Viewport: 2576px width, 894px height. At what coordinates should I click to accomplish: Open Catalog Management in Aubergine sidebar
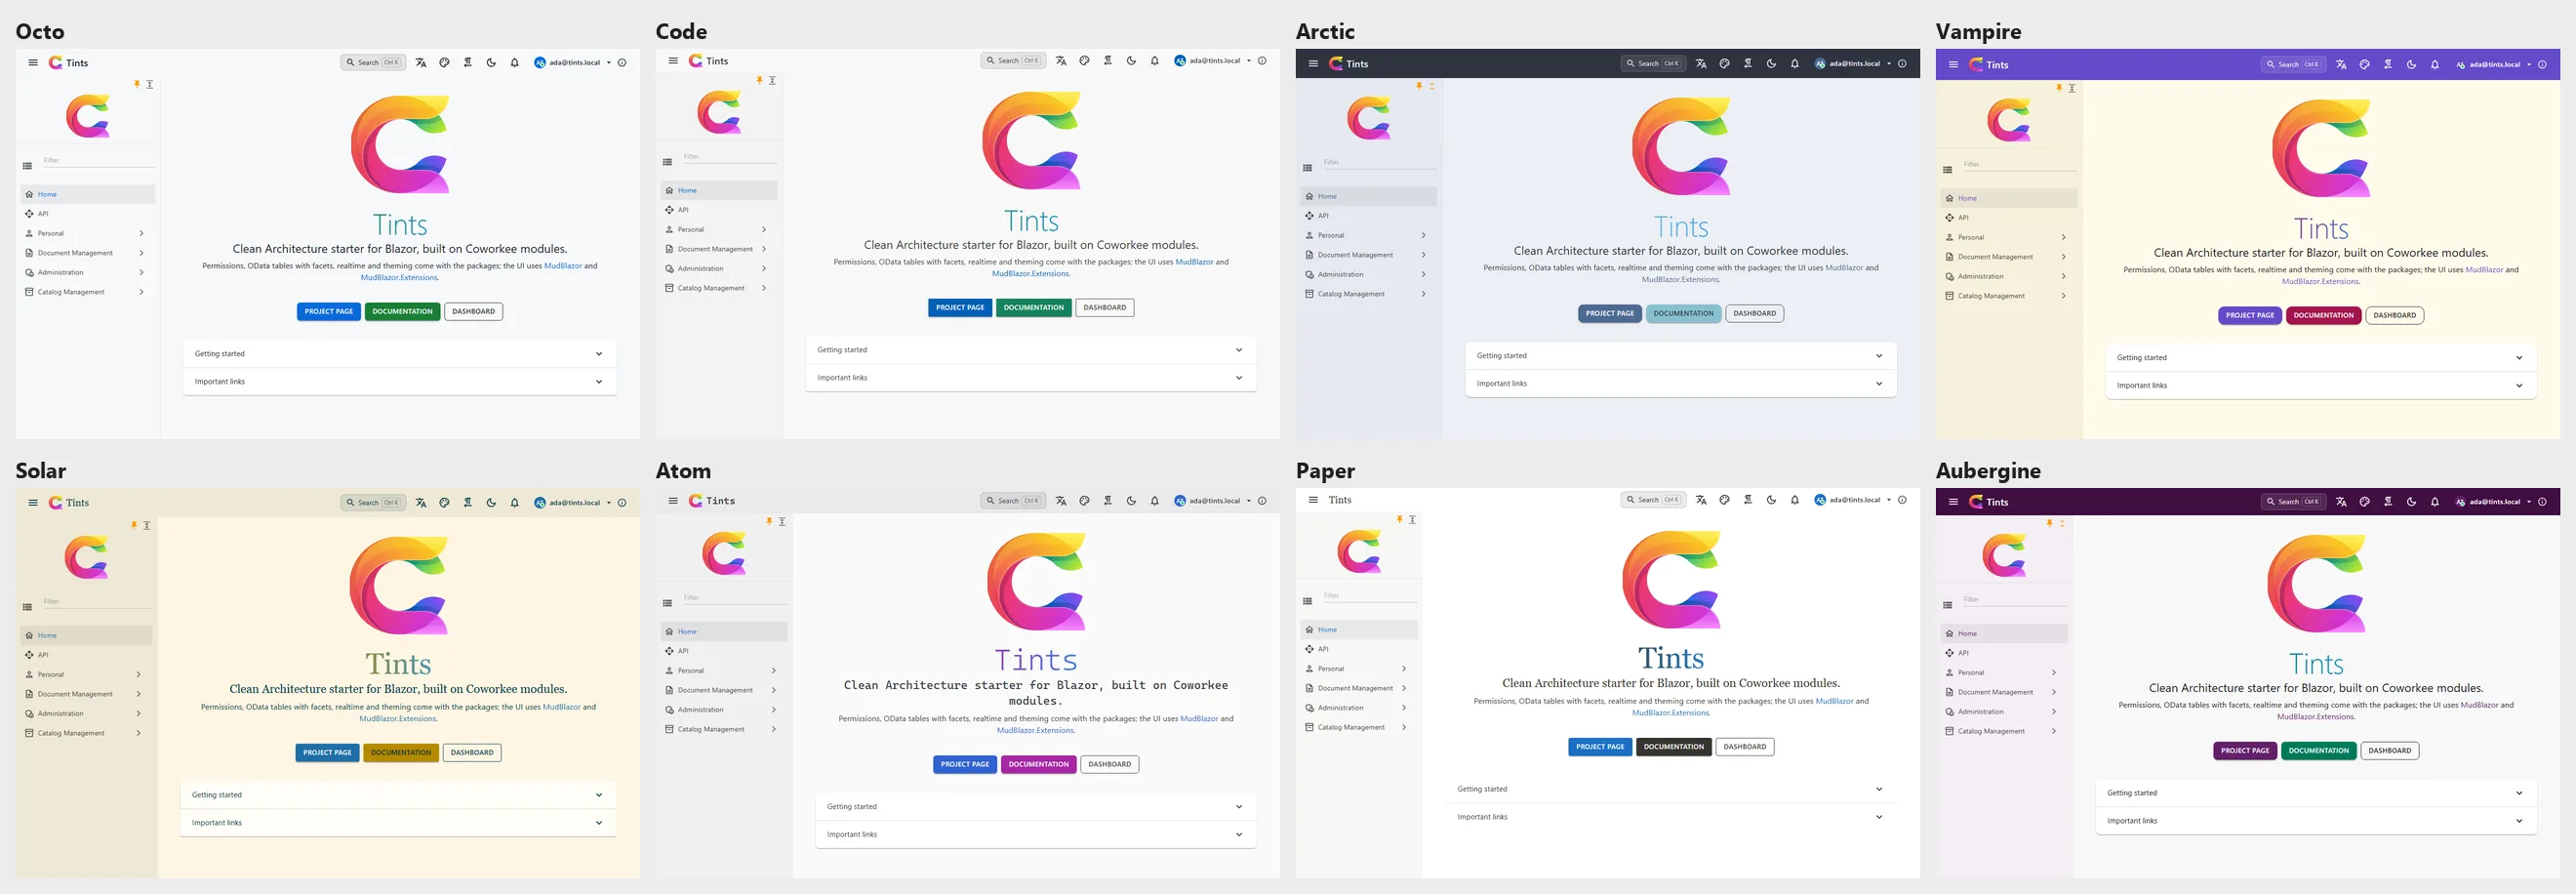(x=2004, y=731)
